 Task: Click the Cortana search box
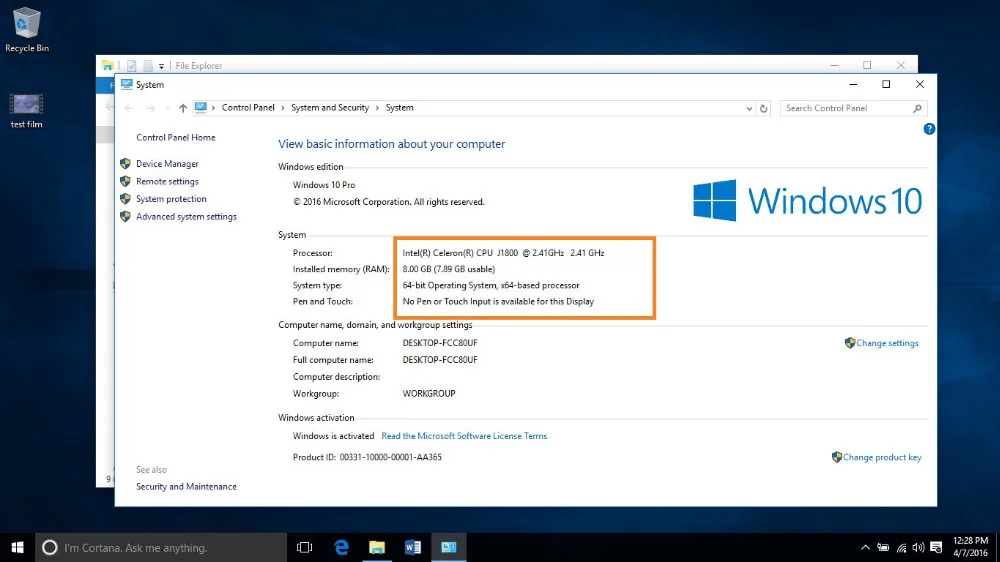[161, 547]
